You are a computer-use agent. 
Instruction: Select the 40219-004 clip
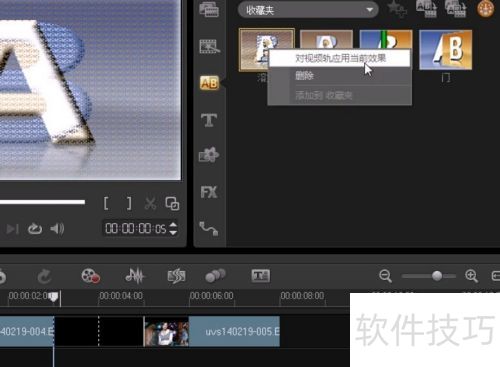click(27, 332)
